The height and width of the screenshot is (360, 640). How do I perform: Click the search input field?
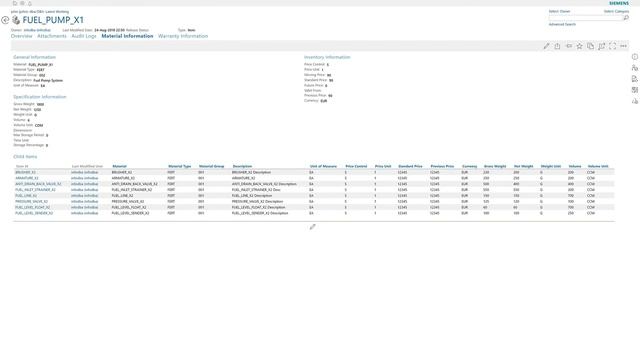click(x=585, y=18)
